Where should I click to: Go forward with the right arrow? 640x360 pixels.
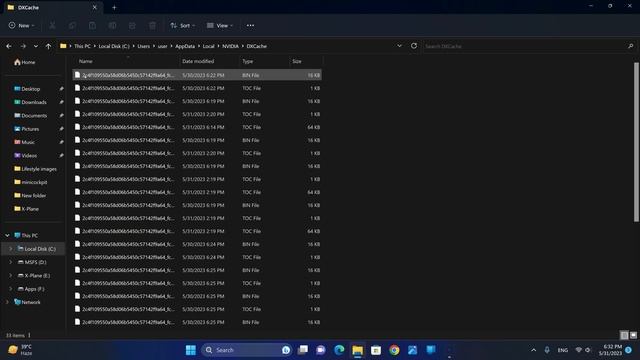(x=23, y=46)
